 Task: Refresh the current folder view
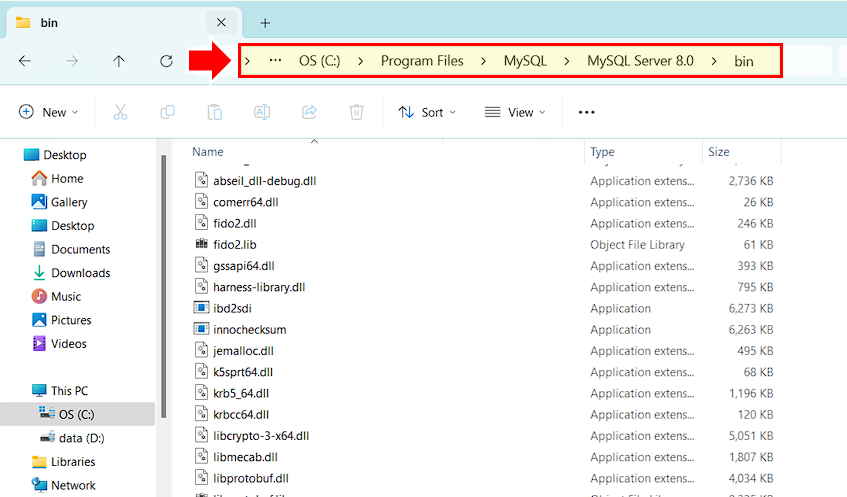(166, 61)
